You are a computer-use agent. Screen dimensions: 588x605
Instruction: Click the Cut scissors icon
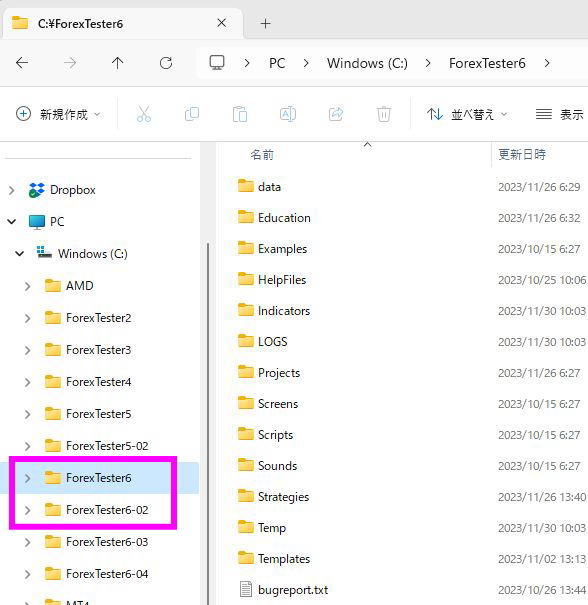tap(144, 114)
